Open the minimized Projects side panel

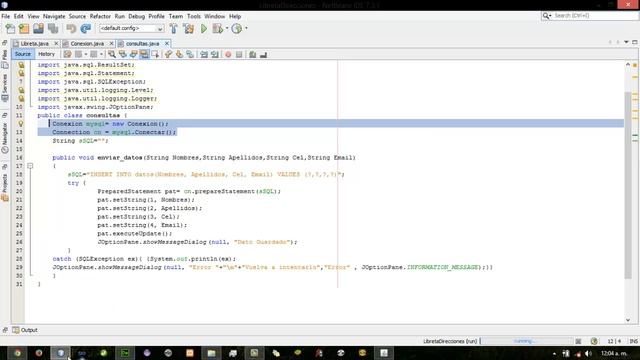[x=4, y=188]
